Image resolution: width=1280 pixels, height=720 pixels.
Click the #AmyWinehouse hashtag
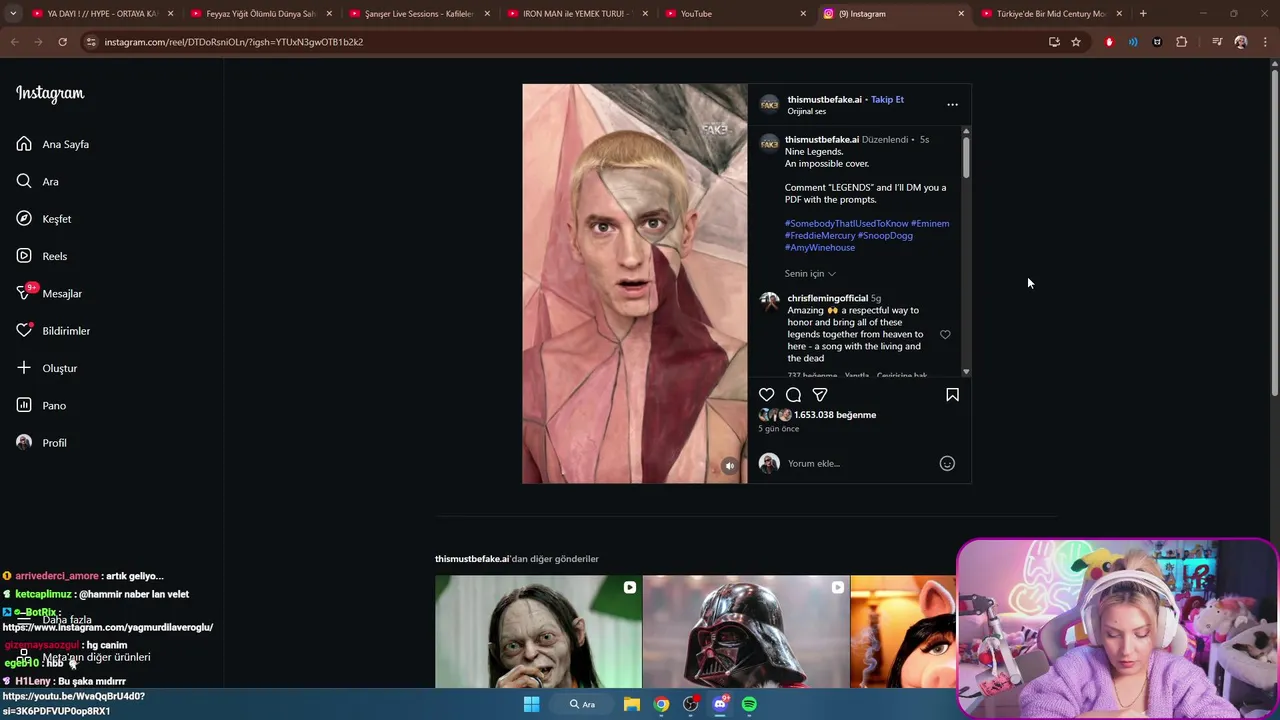(820, 247)
